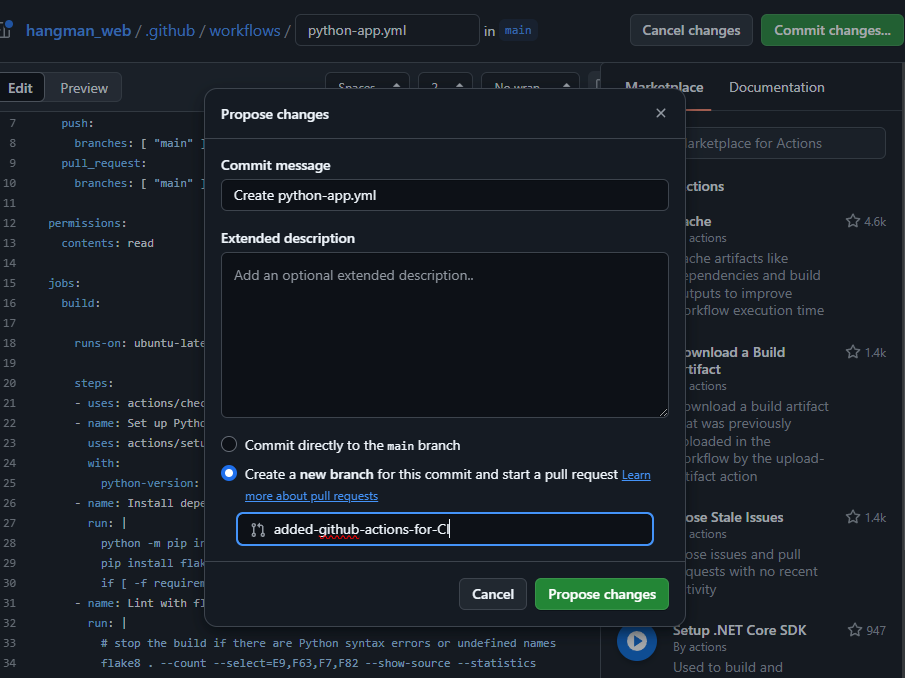The height and width of the screenshot is (678, 905).
Task: Open the Close Stale Issues action
Action: click(733, 517)
